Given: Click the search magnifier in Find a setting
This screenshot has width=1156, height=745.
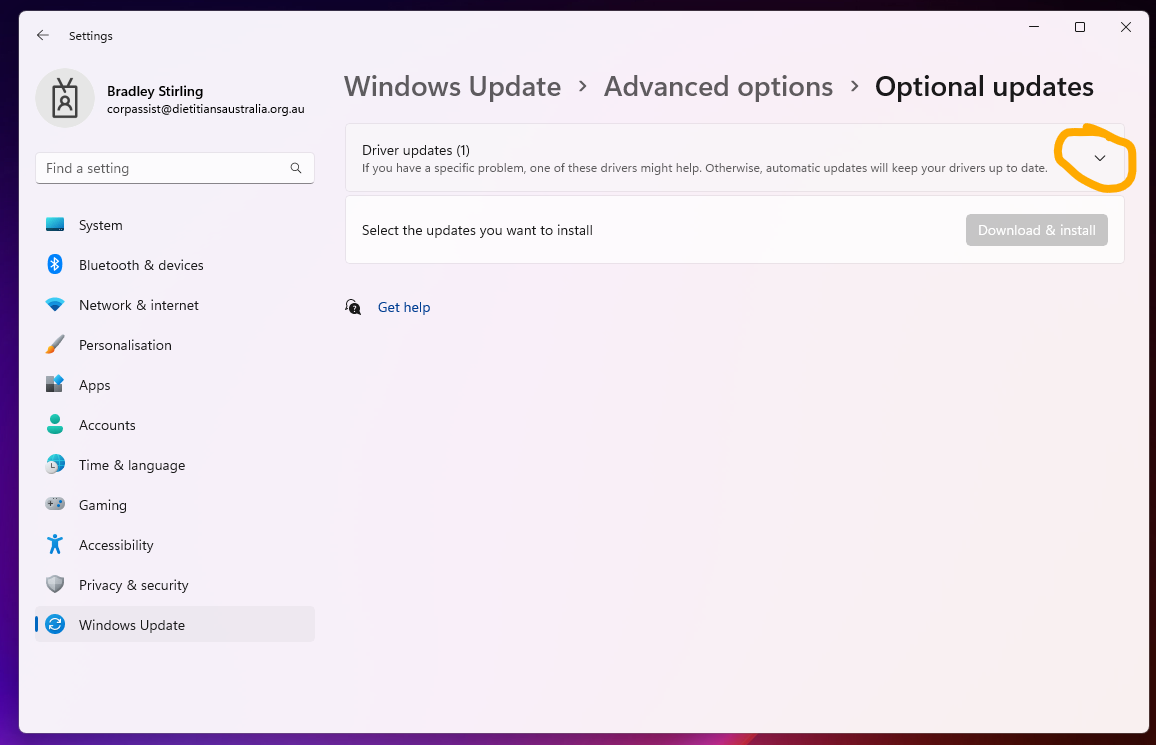Looking at the screenshot, I should tap(295, 168).
